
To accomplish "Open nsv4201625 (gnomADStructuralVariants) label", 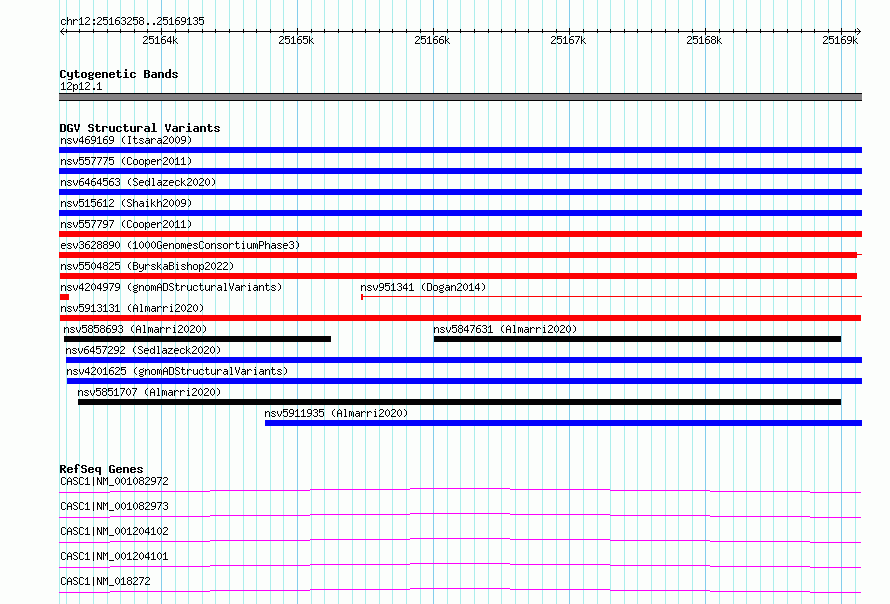I will pos(177,371).
